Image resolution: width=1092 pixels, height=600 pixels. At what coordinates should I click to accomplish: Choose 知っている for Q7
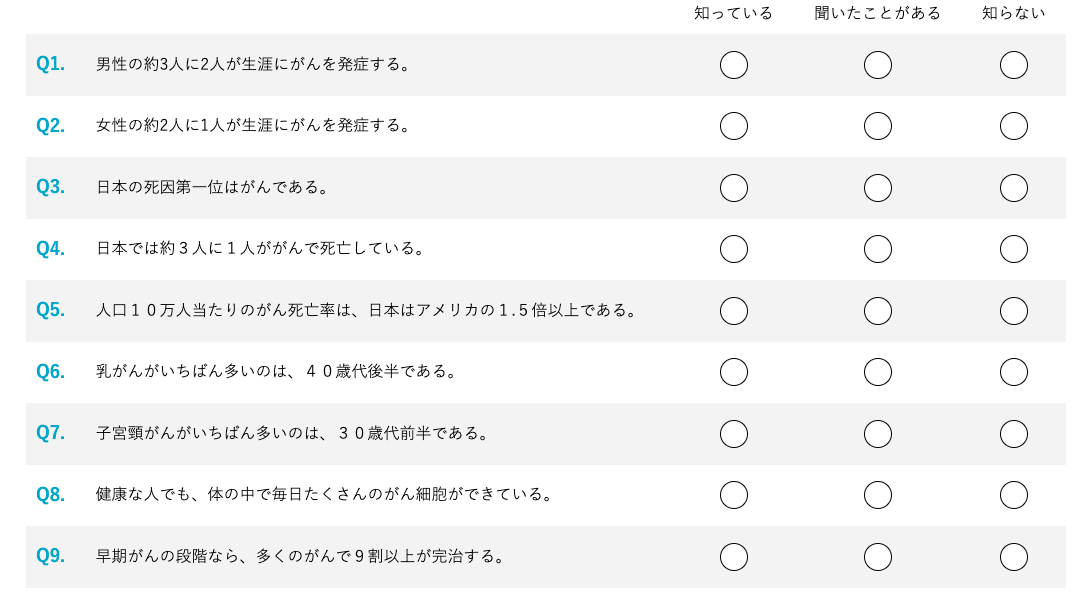pyautogui.click(x=734, y=434)
